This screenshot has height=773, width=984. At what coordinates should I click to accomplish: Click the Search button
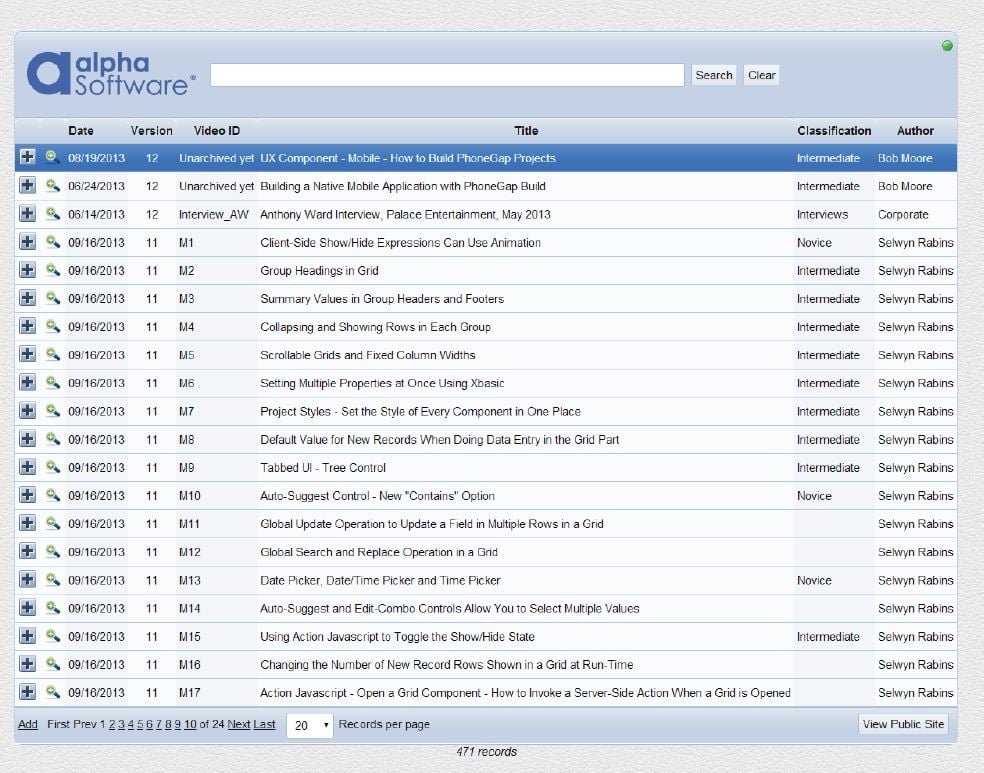(x=714, y=75)
